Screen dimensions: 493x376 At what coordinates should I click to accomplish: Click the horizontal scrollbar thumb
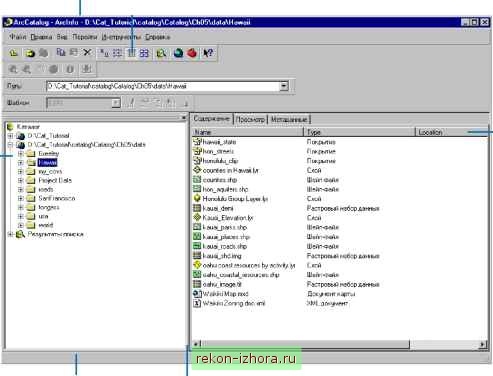(x=305, y=344)
